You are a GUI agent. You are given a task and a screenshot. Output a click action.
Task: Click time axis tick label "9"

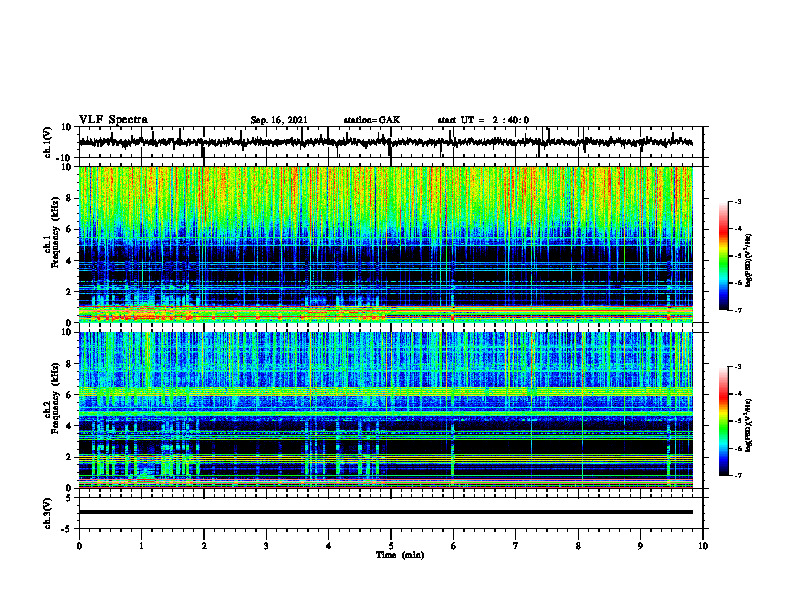click(x=640, y=546)
